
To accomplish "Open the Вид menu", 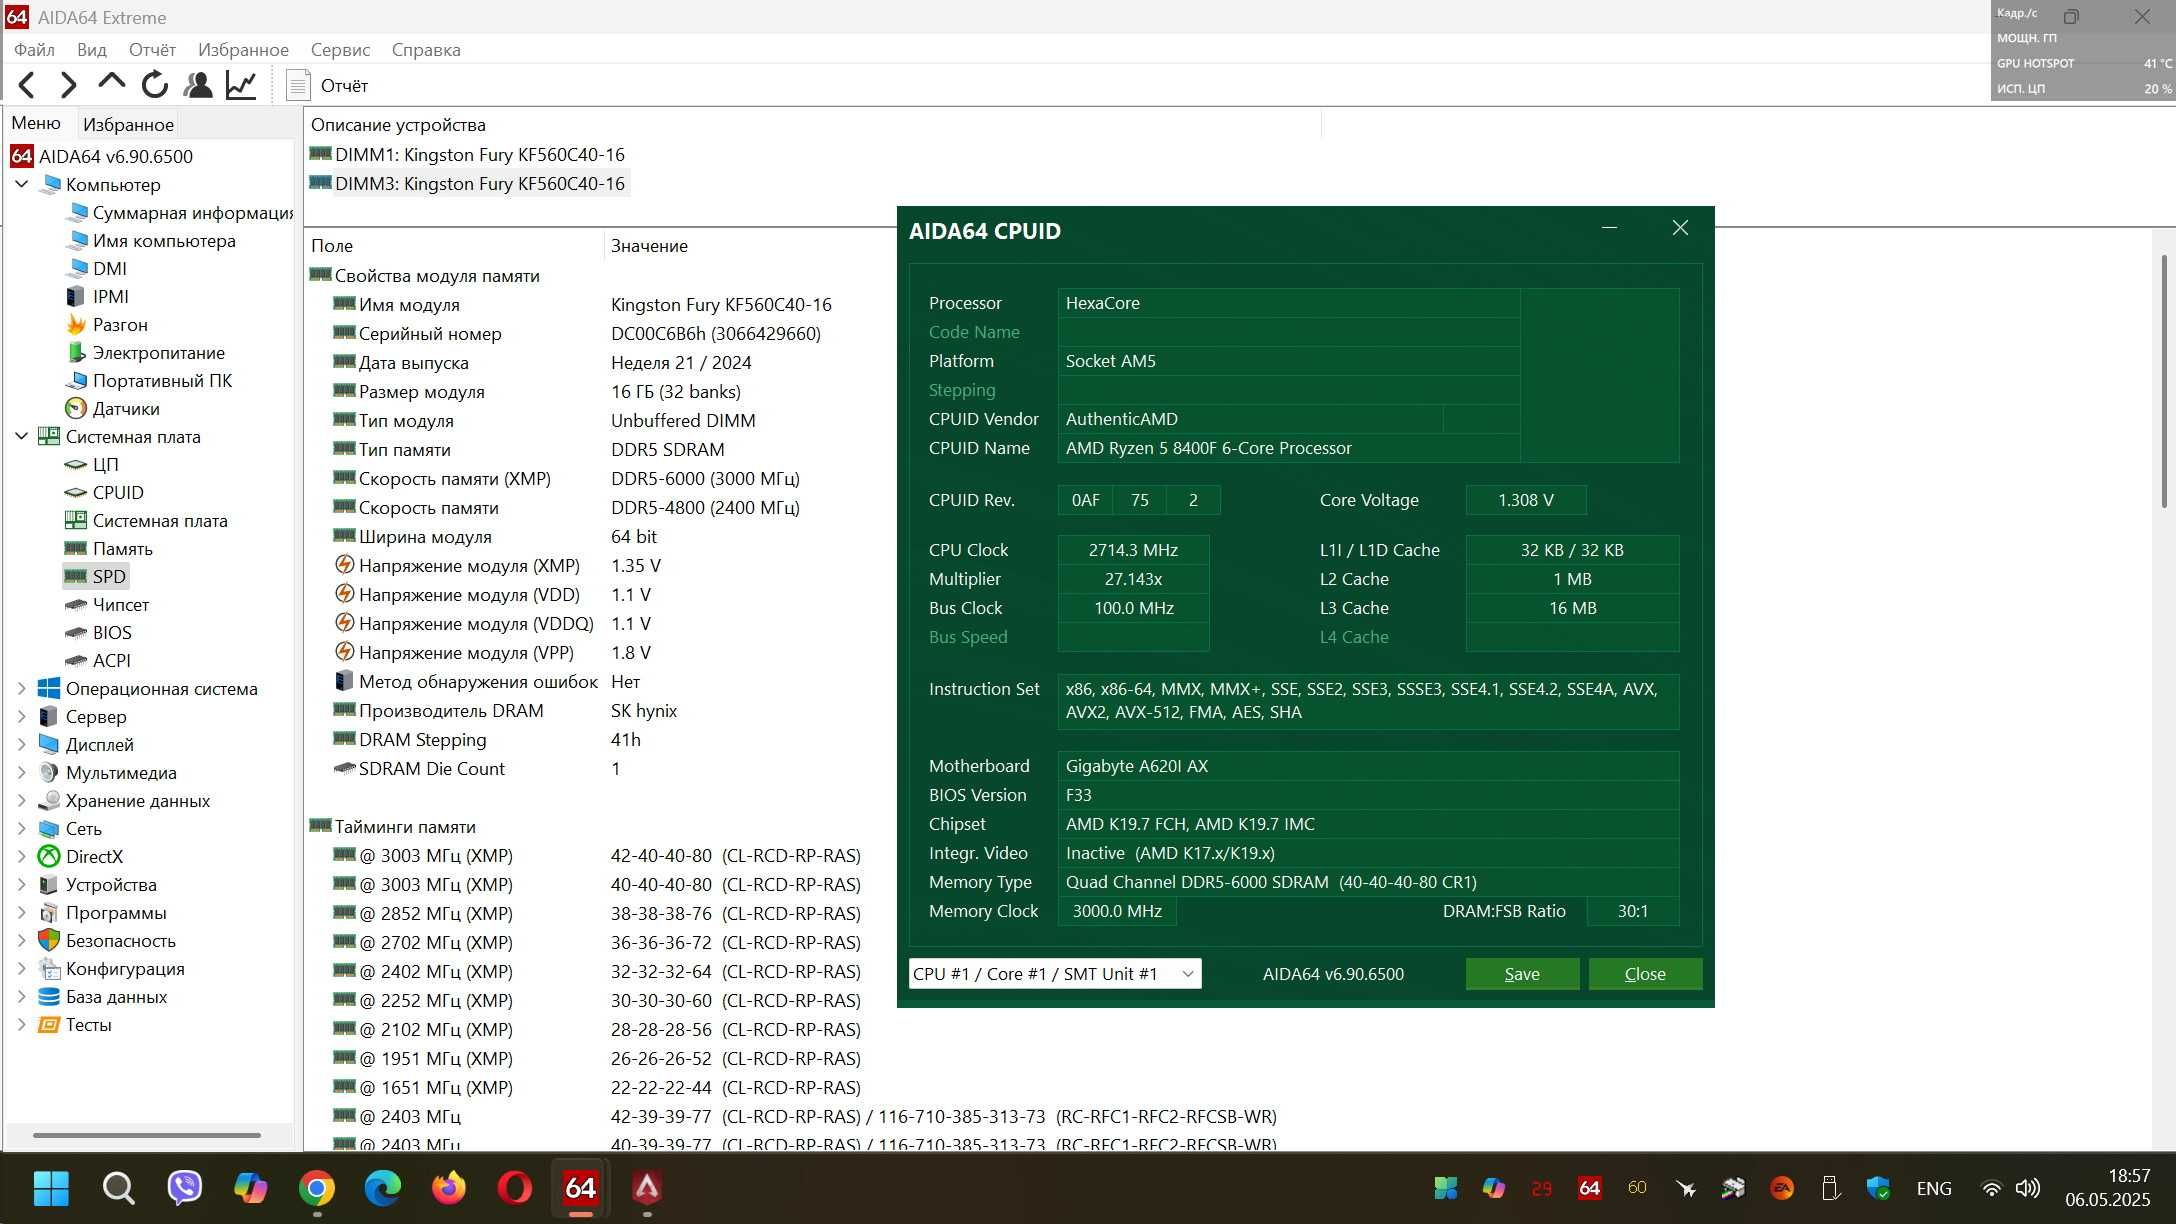I will (91, 49).
